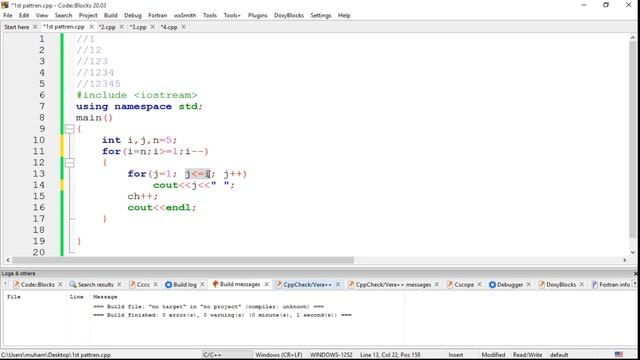Switch to the 2.cpp editor tab
The image size is (640, 360).
pyautogui.click(x=107, y=27)
